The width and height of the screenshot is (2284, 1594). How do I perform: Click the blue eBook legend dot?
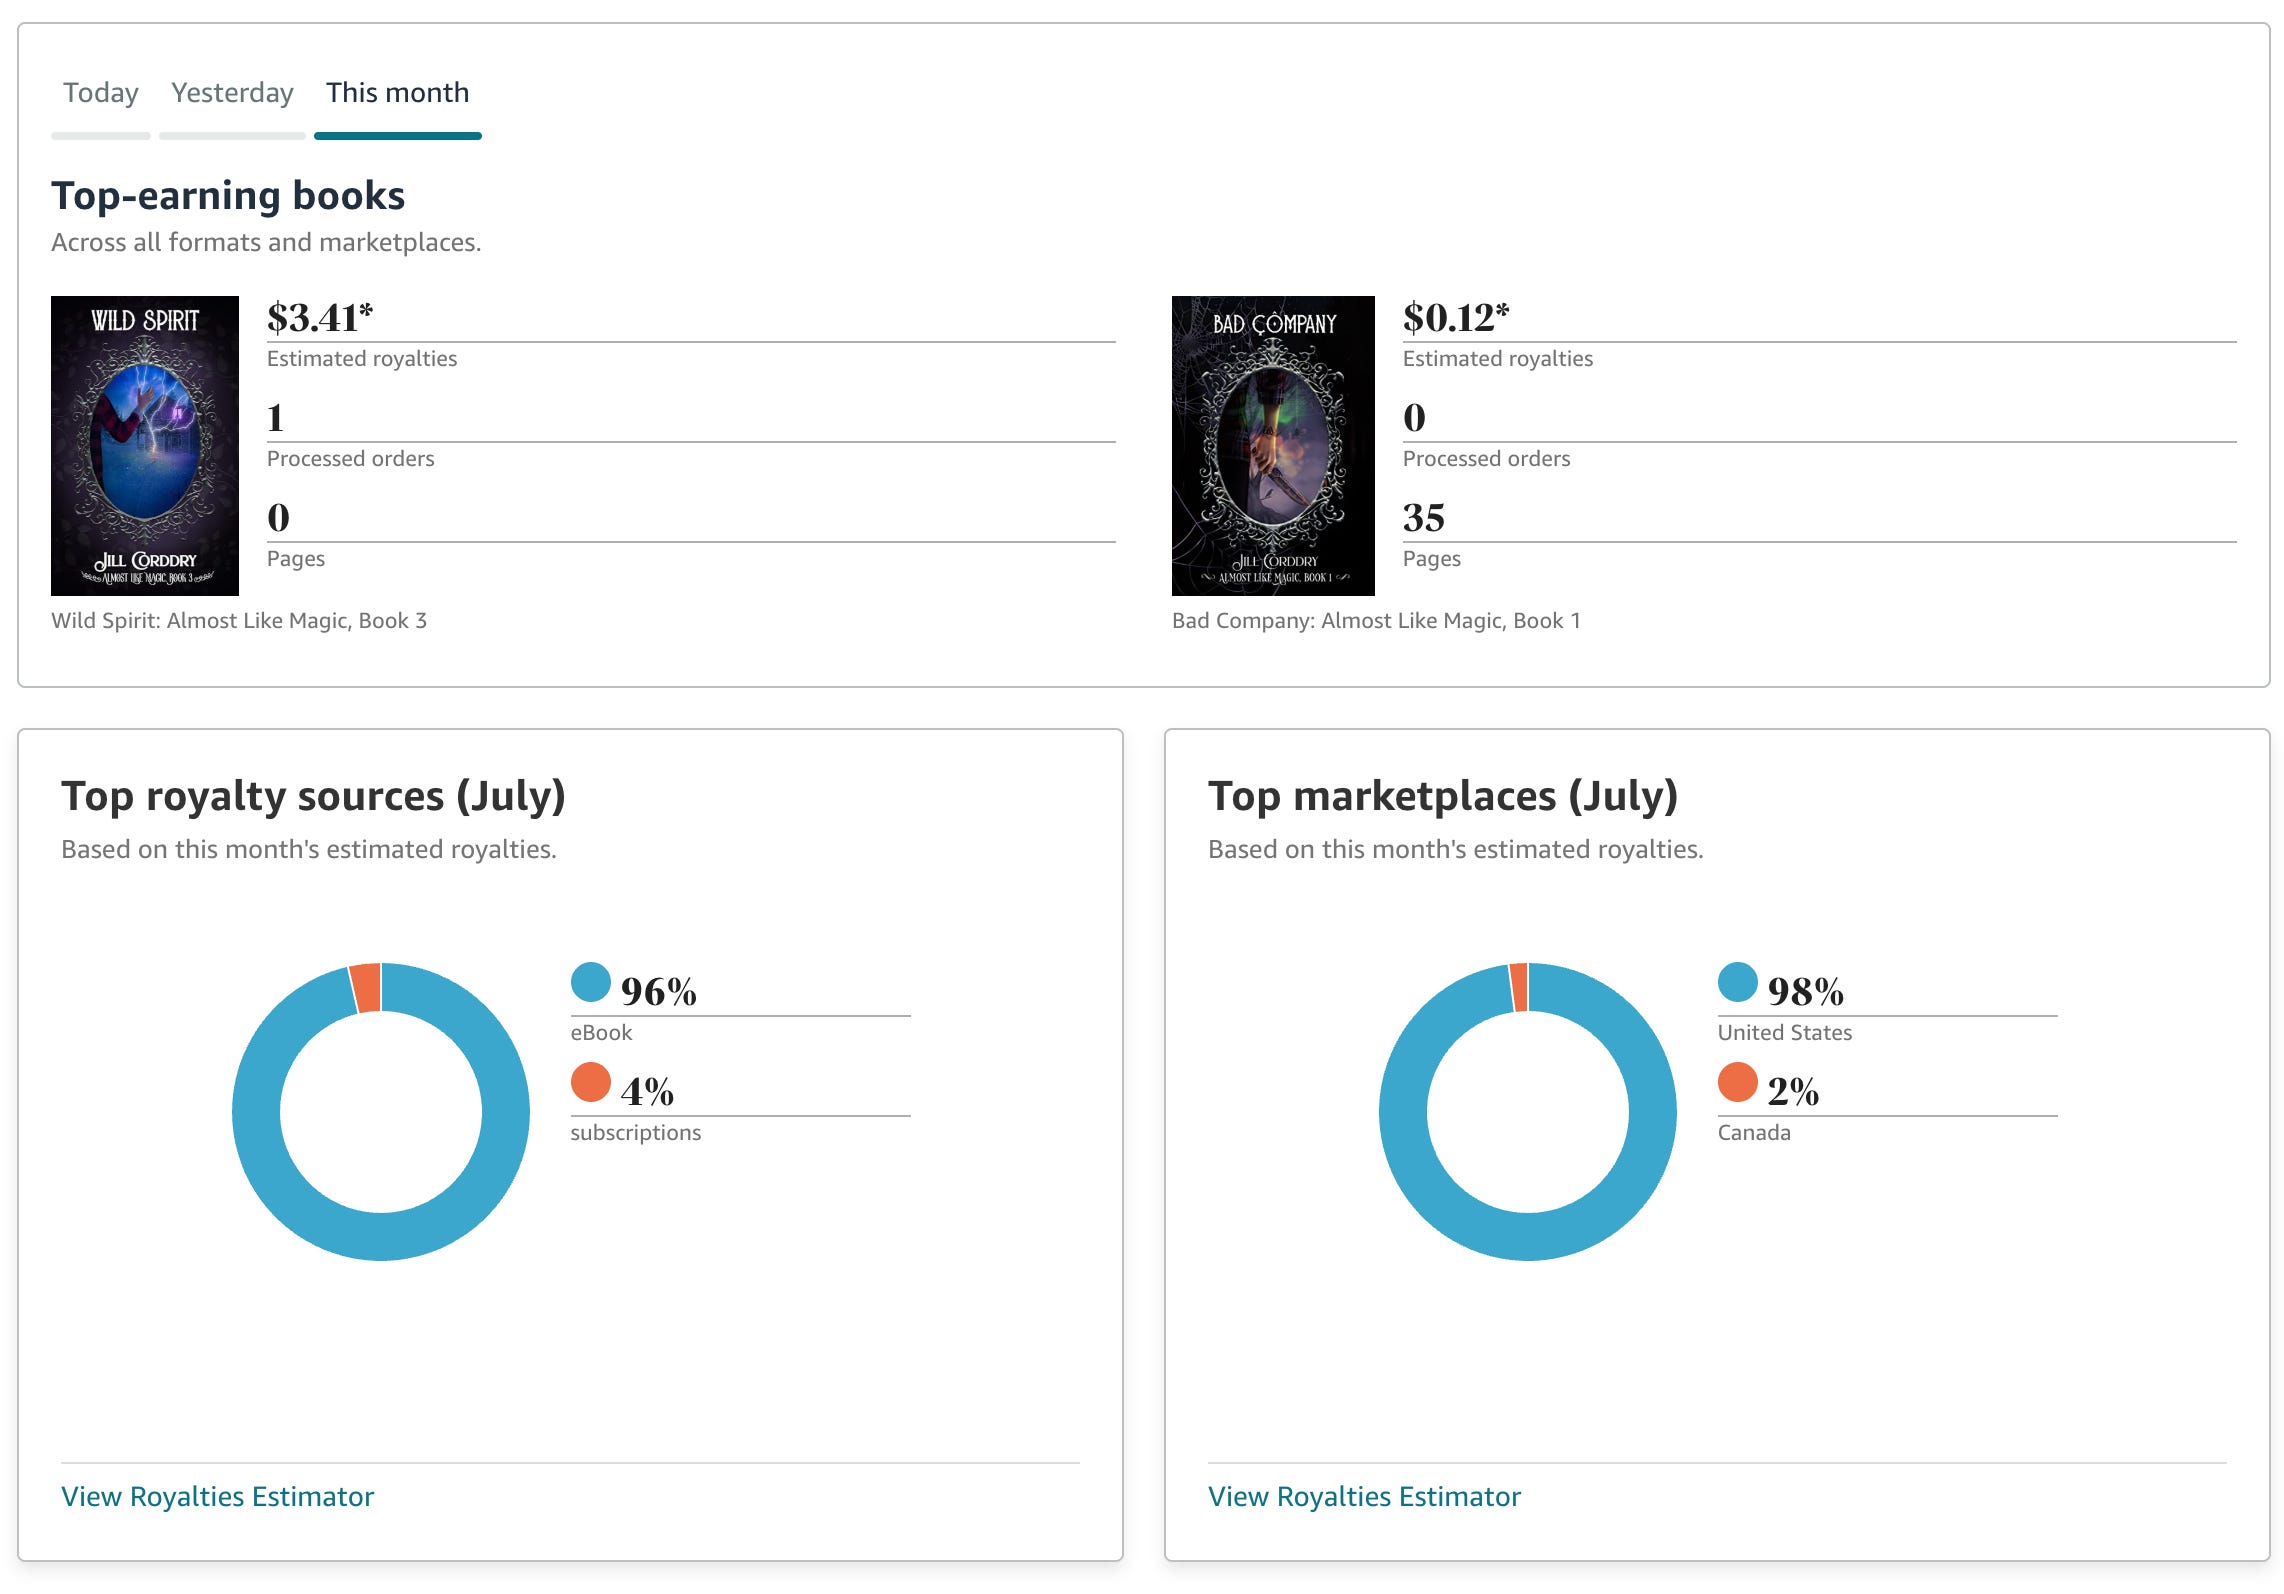591,982
